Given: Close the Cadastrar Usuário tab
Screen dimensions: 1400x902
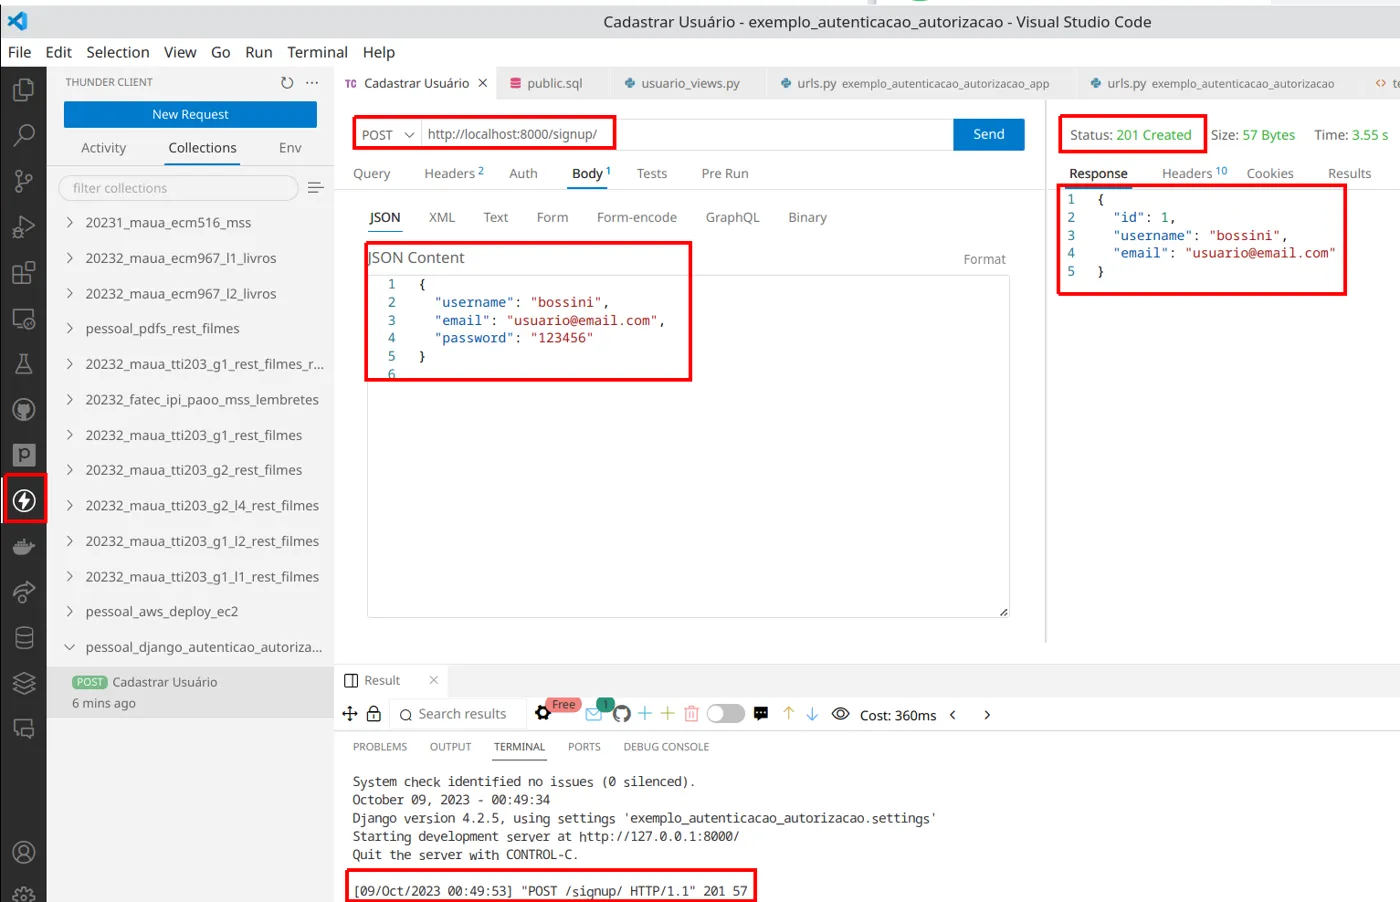Looking at the screenshot, I should (x=483, y=84).
